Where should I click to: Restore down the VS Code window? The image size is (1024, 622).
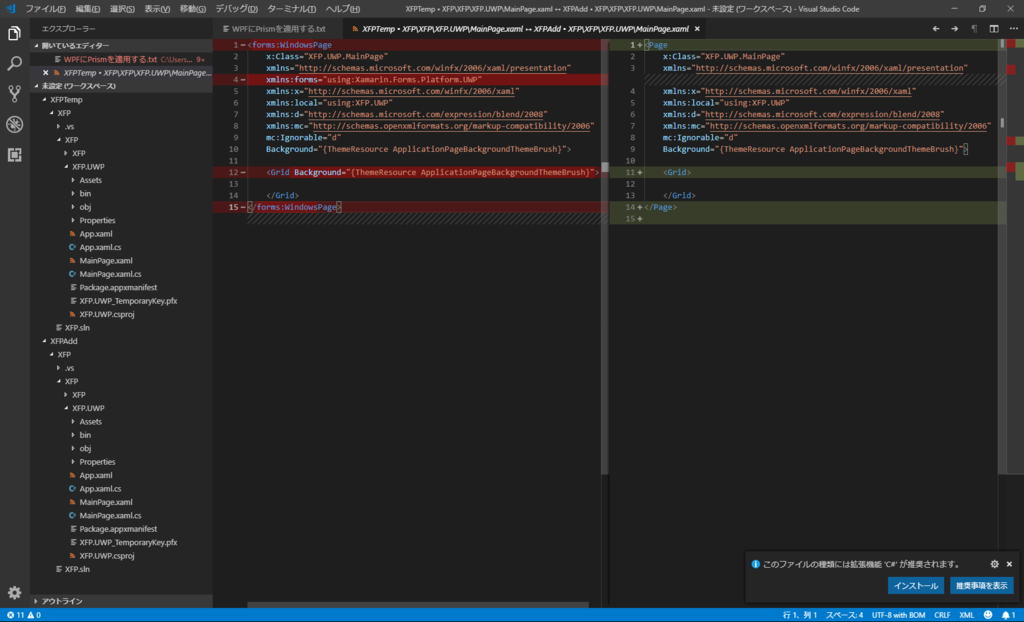coord(982,8)
